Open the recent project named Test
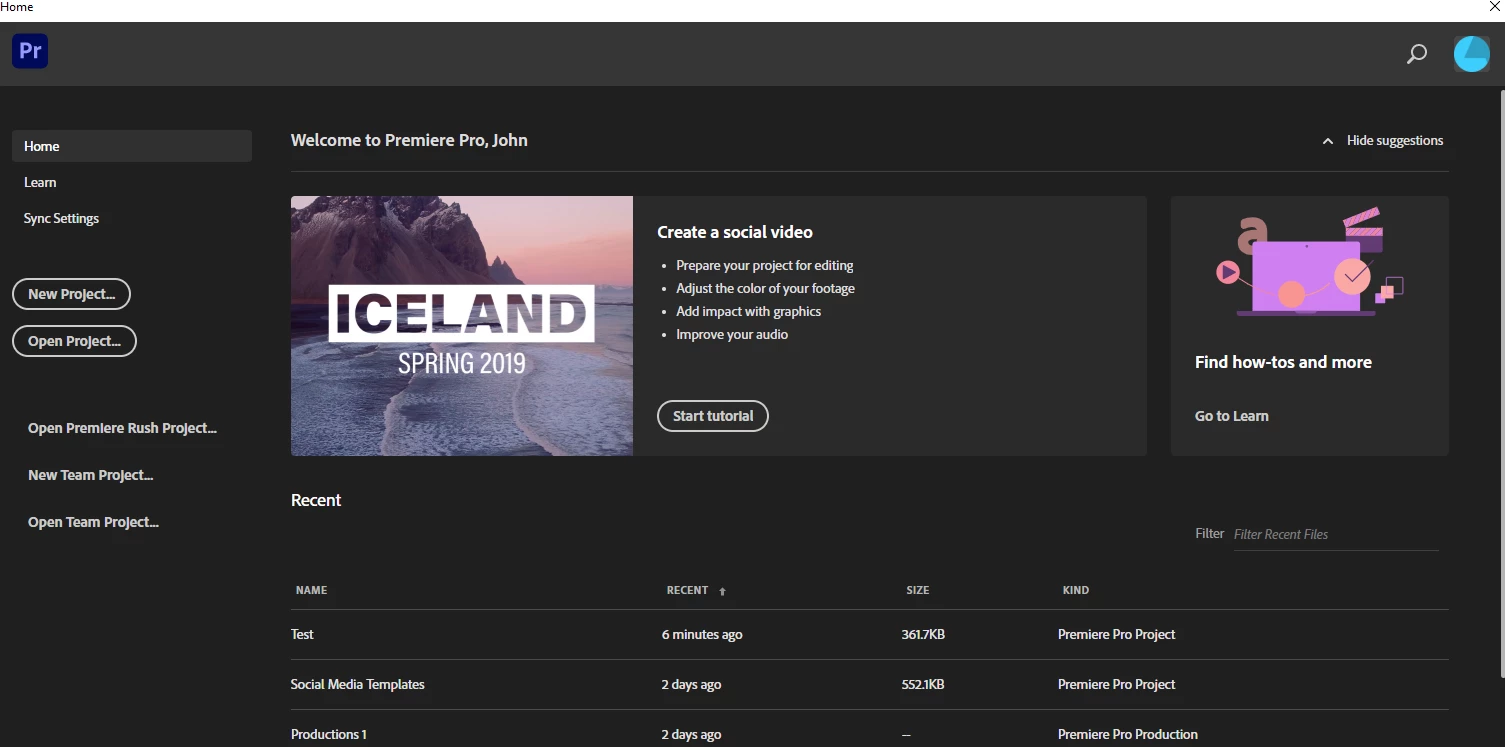The height and width of the screenshot is (747, 1505). coord(302,634)
